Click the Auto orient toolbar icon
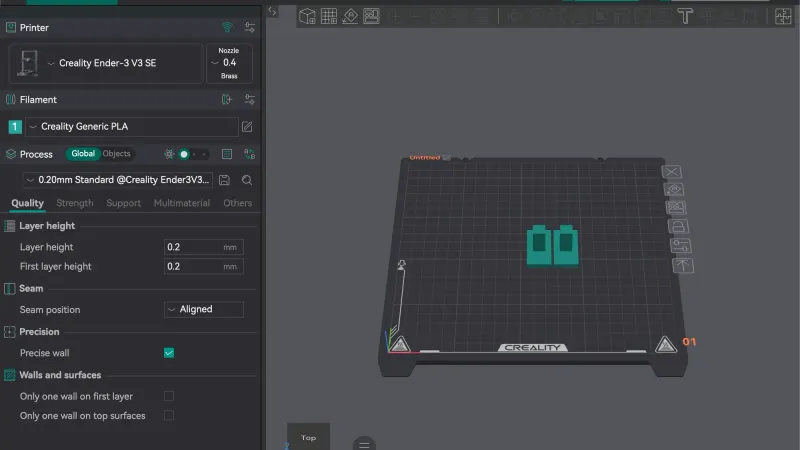The width and height of the screenshot is (800, 450). pyautogui.click(x=350, y=16)
